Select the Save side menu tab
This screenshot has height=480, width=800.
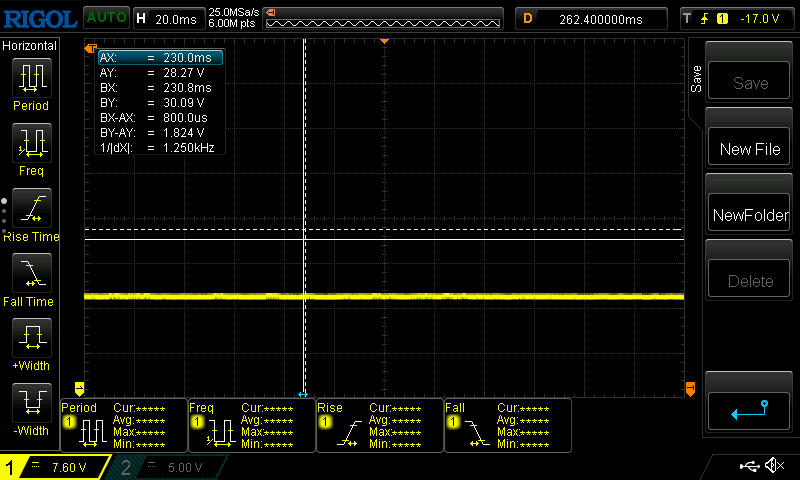(x=696, y=80)
